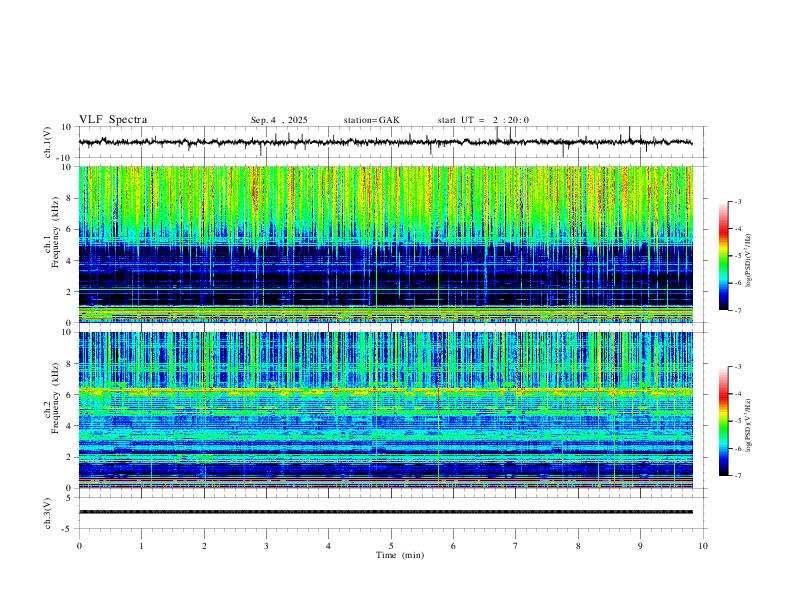The height and width of the screenshot is (612, 792).
Task: Click the "-3" label on upper colorbar
Action: click(737, 201)
